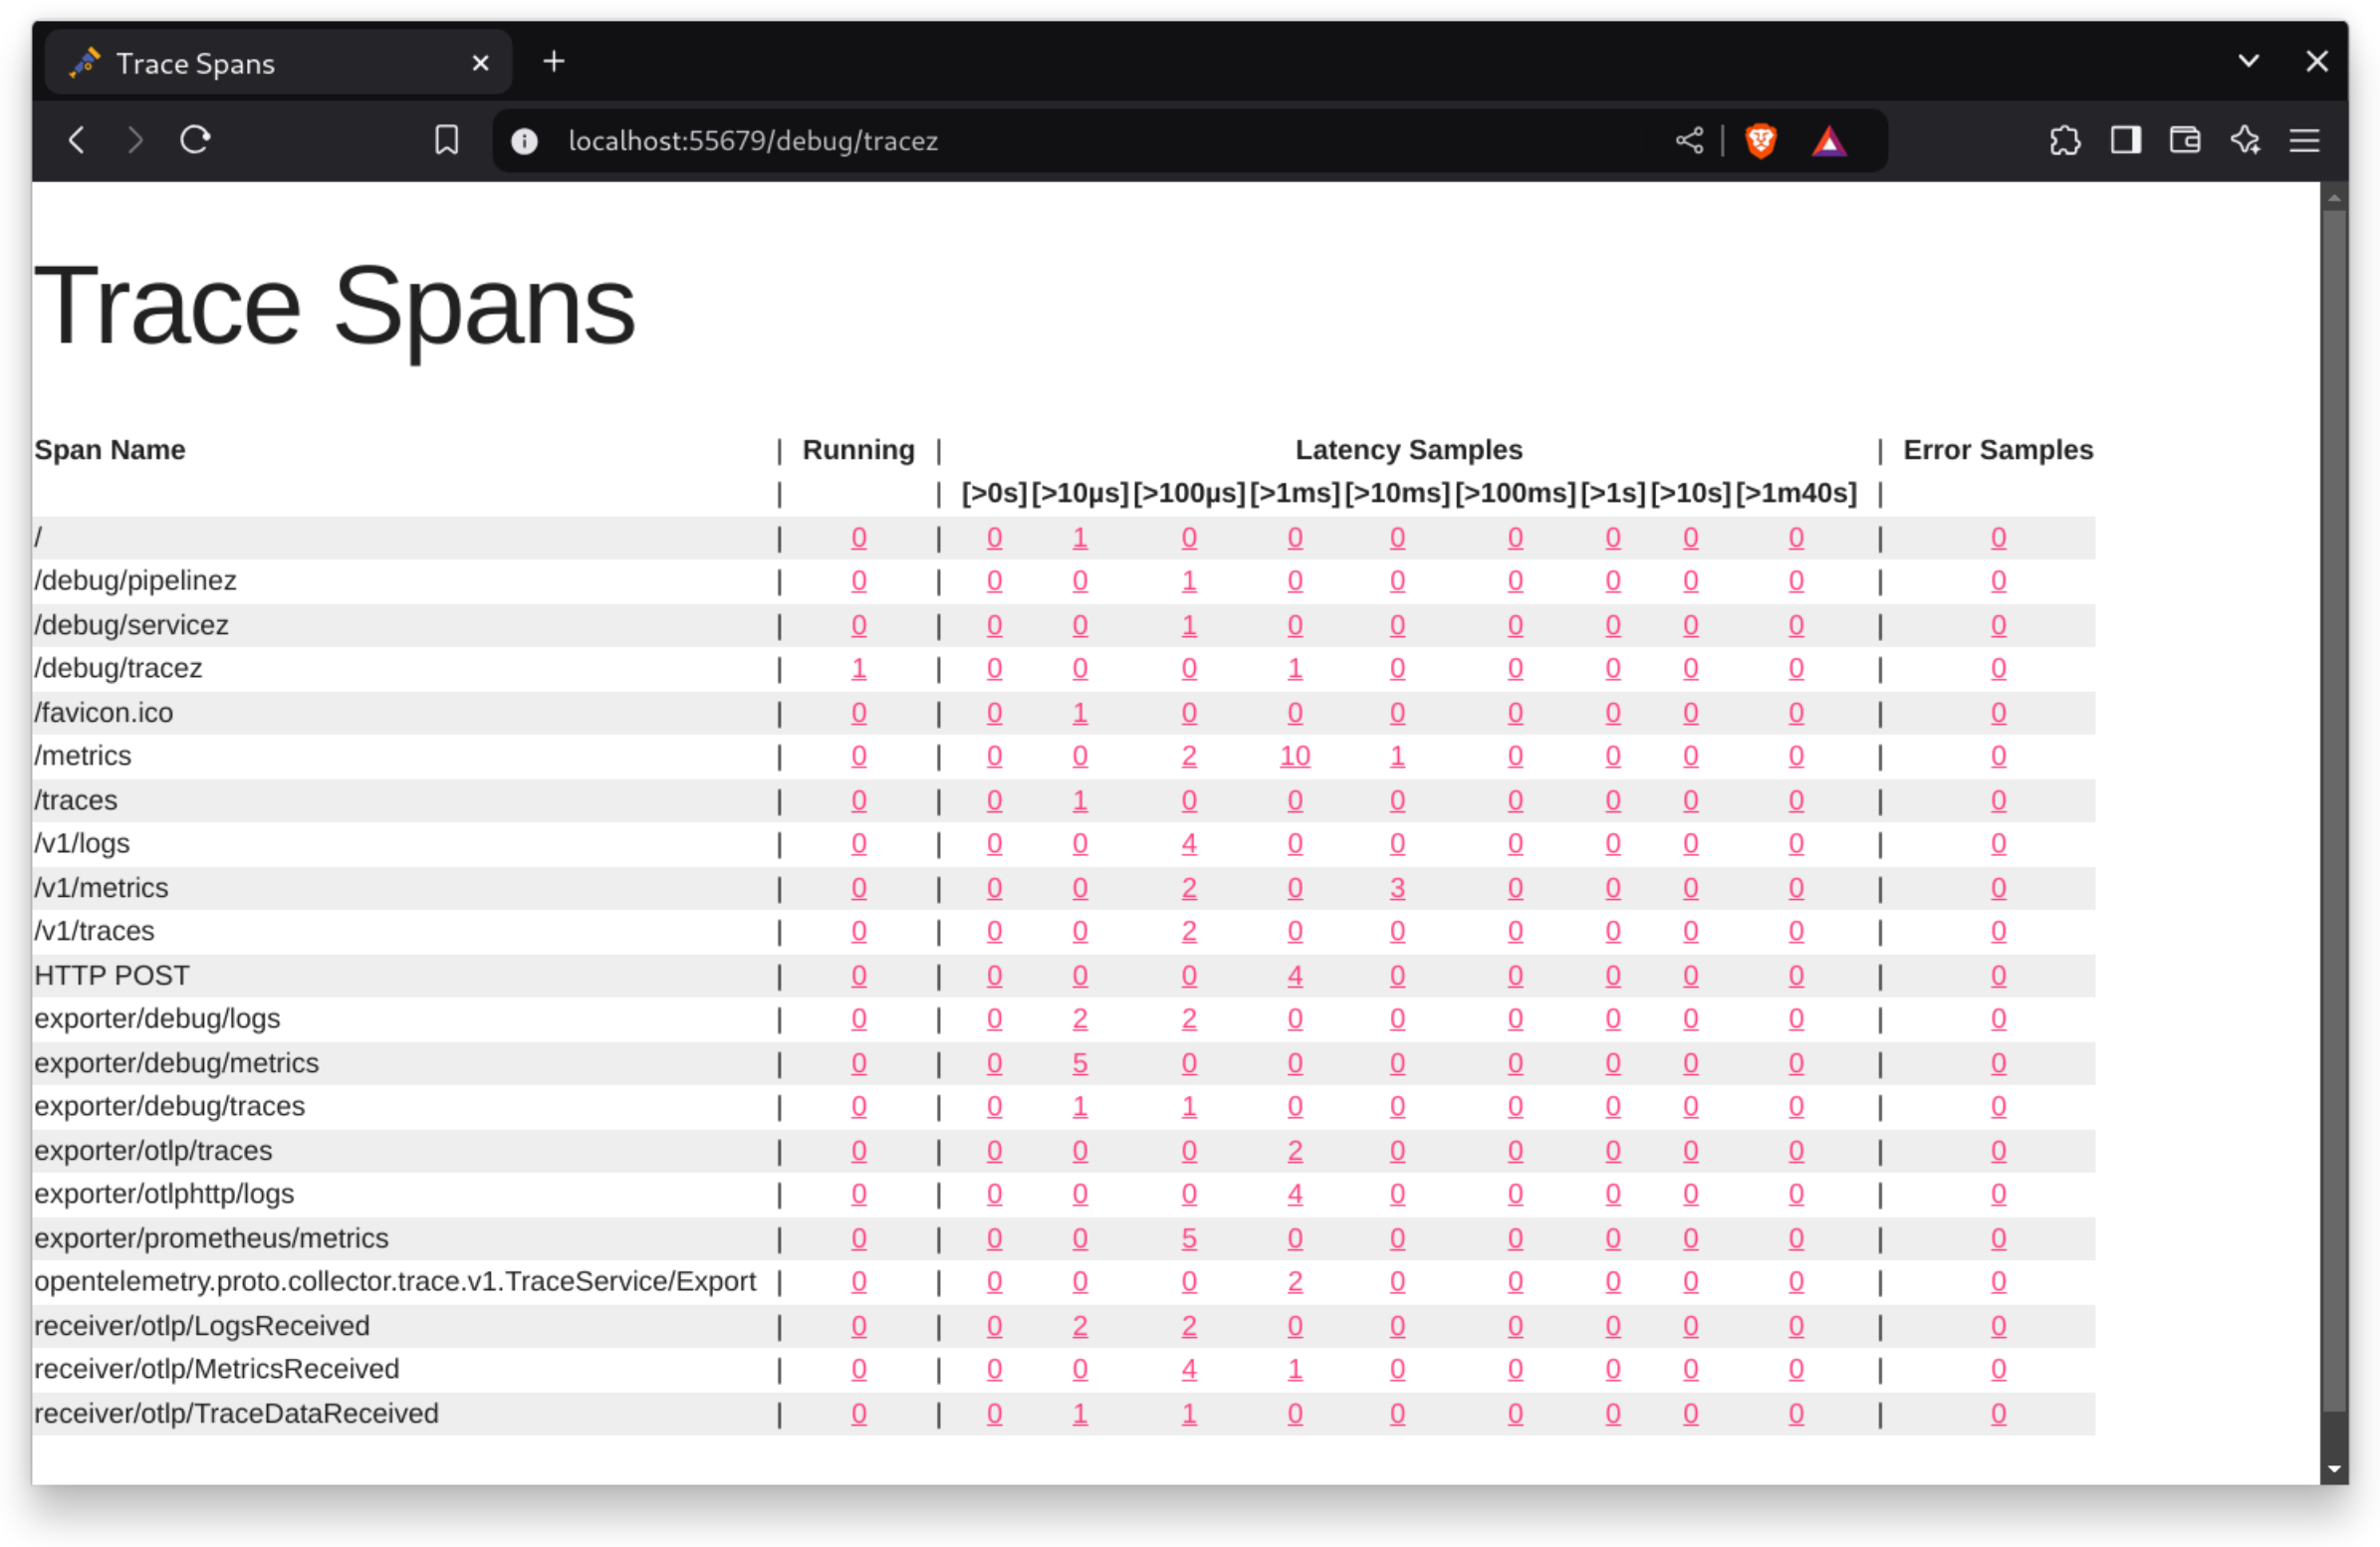Image resolution: width=2380 pixels, height=1547 pixels.
Task: Toggle the browser sidebar panel icon
Action: click(x=2125, y=140)
